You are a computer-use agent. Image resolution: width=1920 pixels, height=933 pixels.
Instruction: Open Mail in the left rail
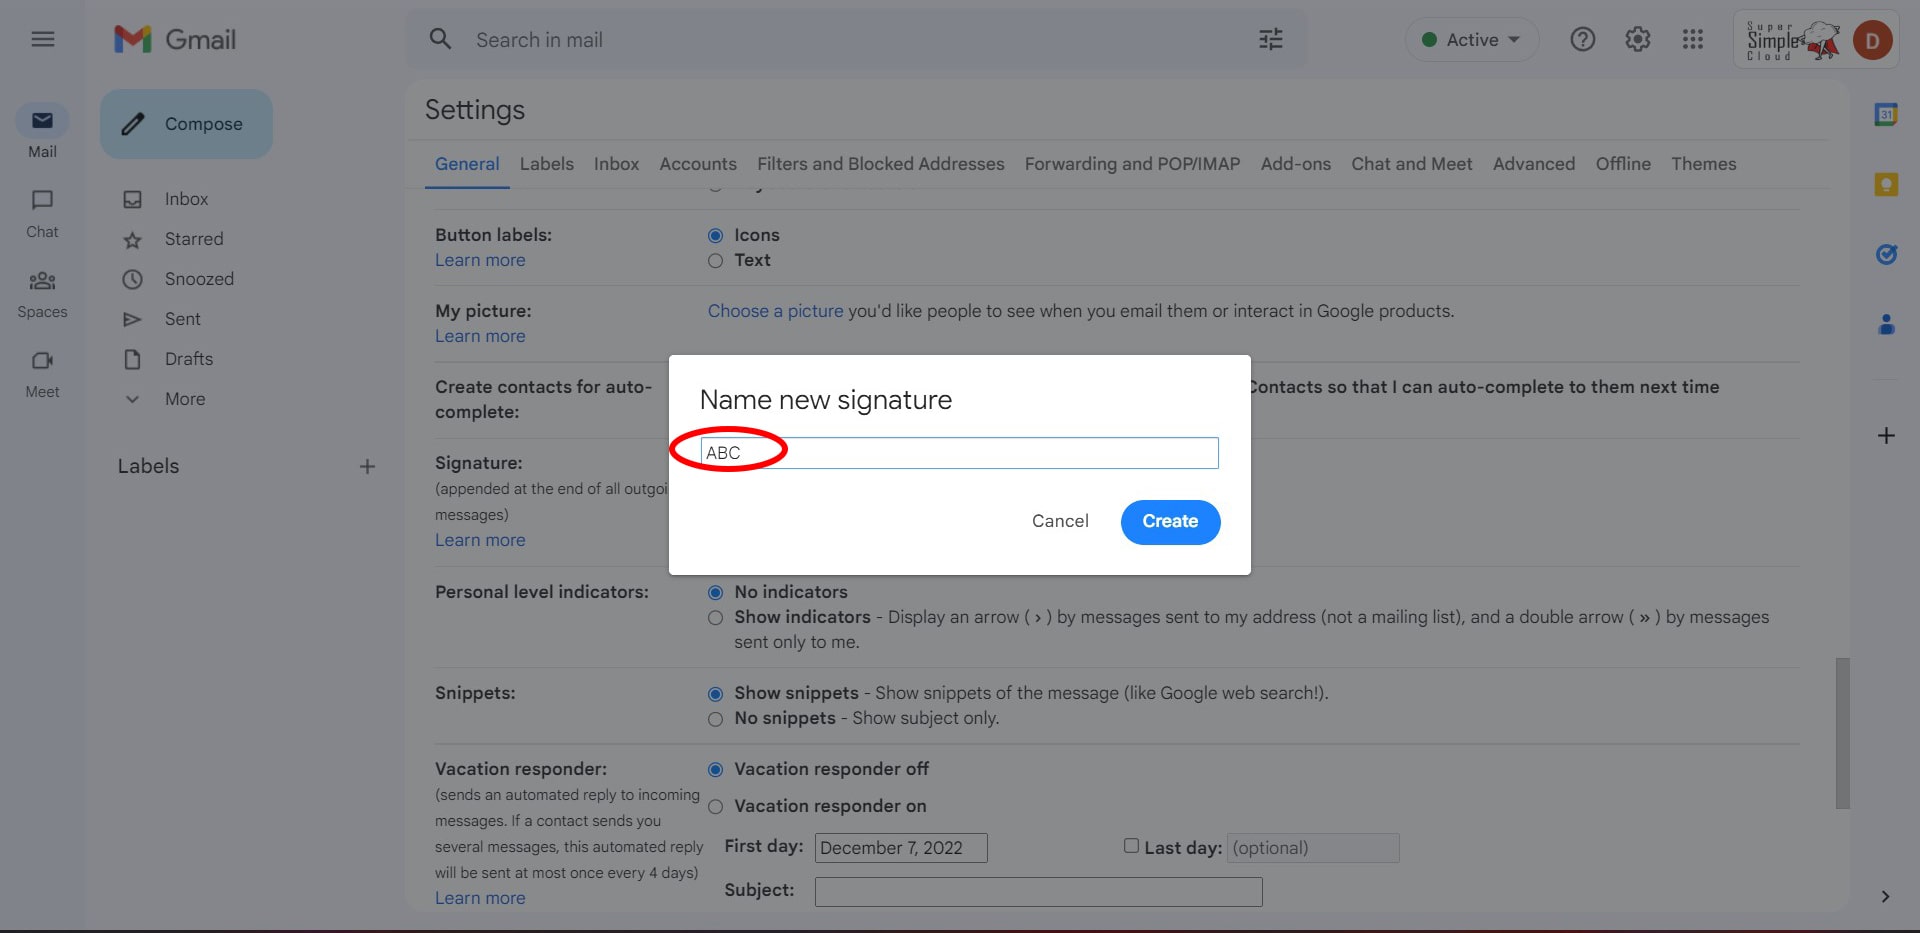42,132
